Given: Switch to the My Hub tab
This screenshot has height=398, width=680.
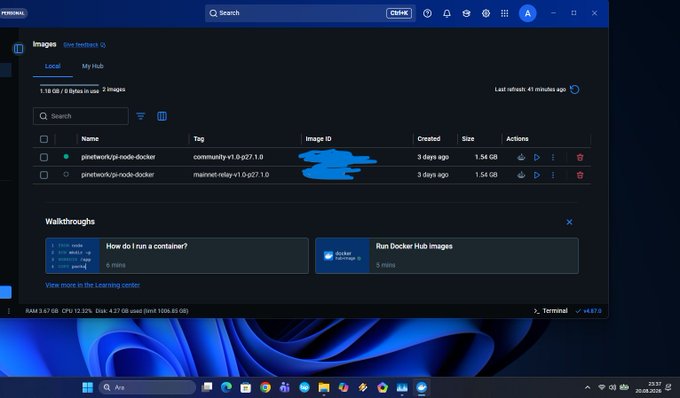Looking at the screenshot, I should pyautogui.click(x=93, y=66).
